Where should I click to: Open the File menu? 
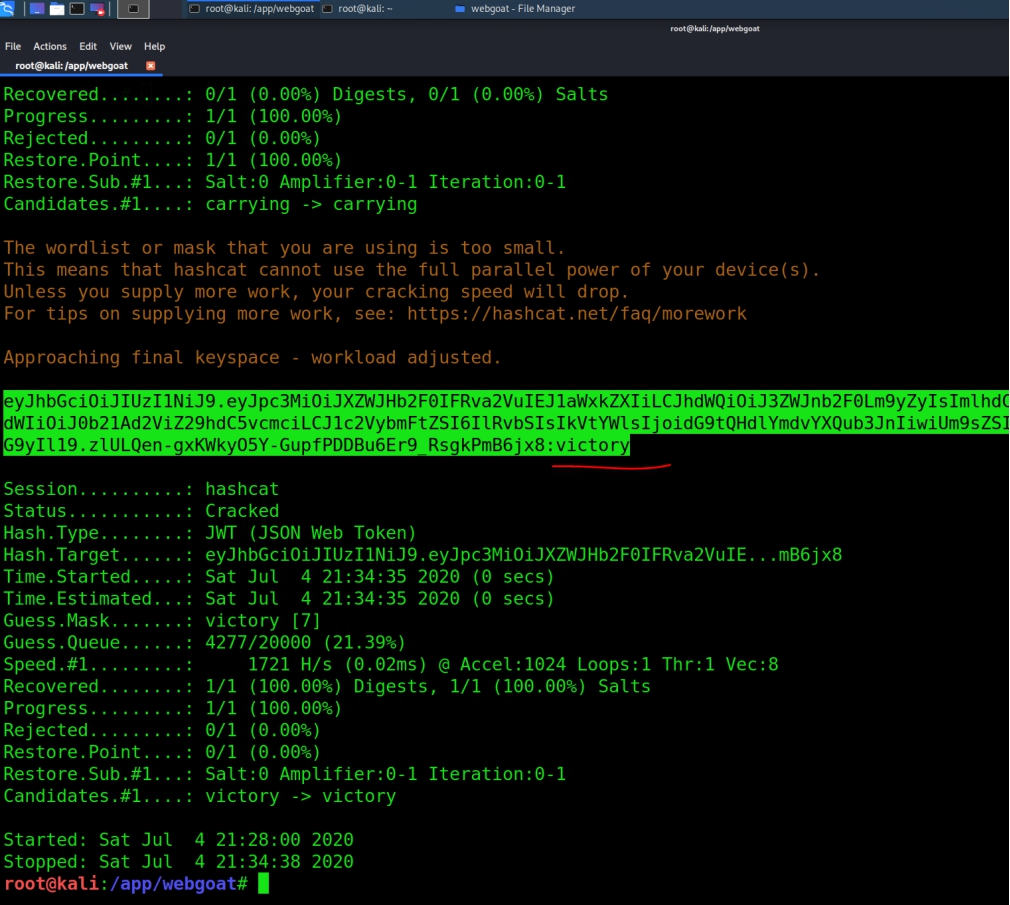pyautogui.click(x=13, y=46)
